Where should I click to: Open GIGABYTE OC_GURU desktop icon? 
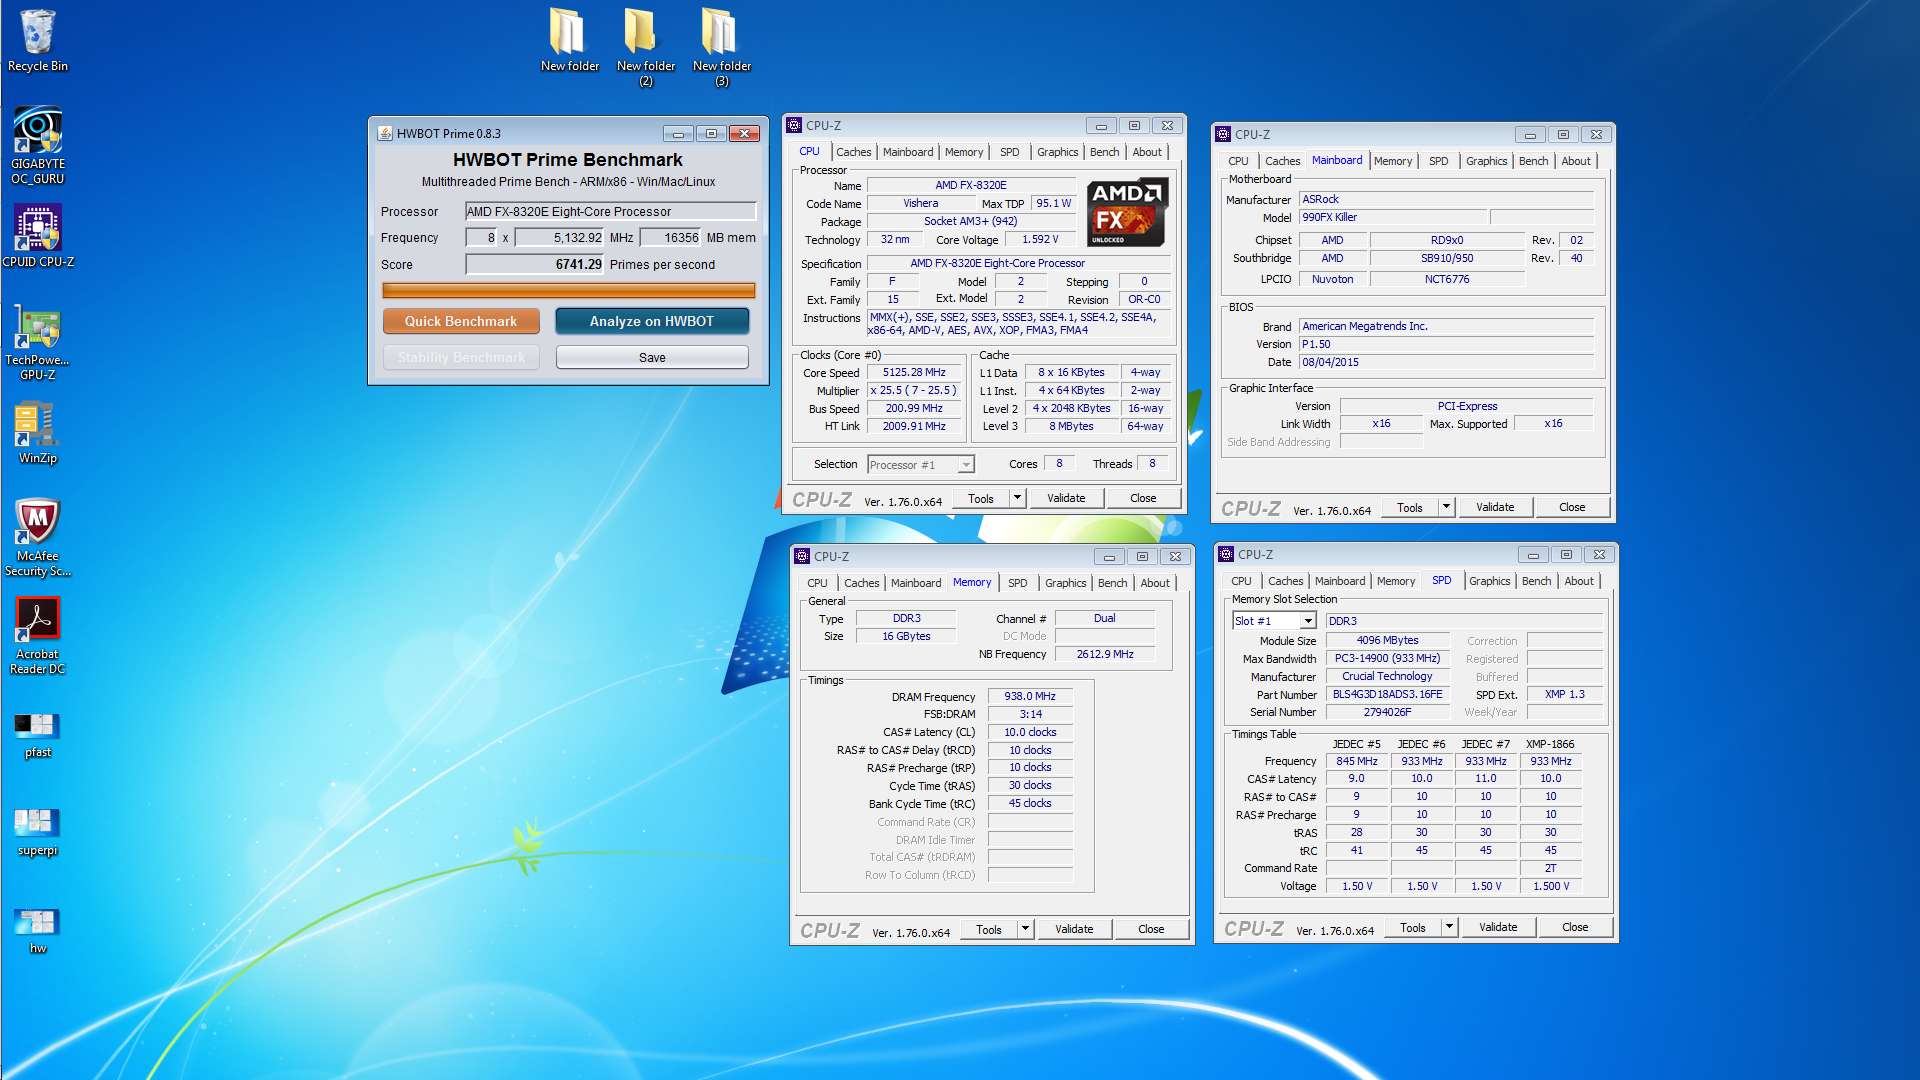point(38,146)
